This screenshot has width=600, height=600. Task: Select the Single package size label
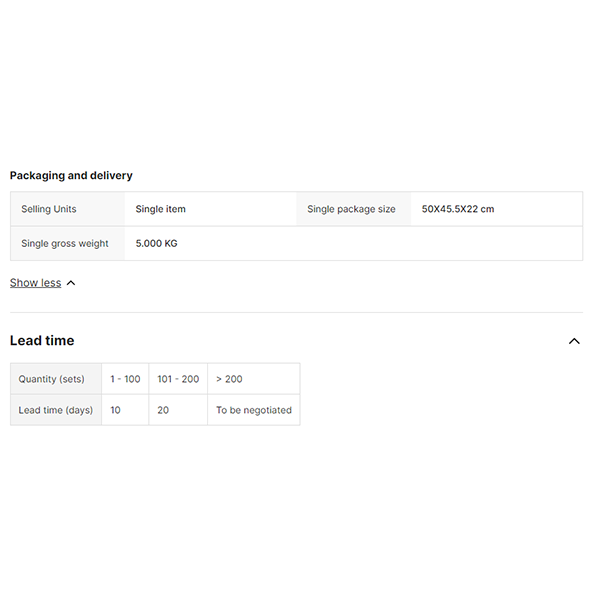[x=351, y=209]
